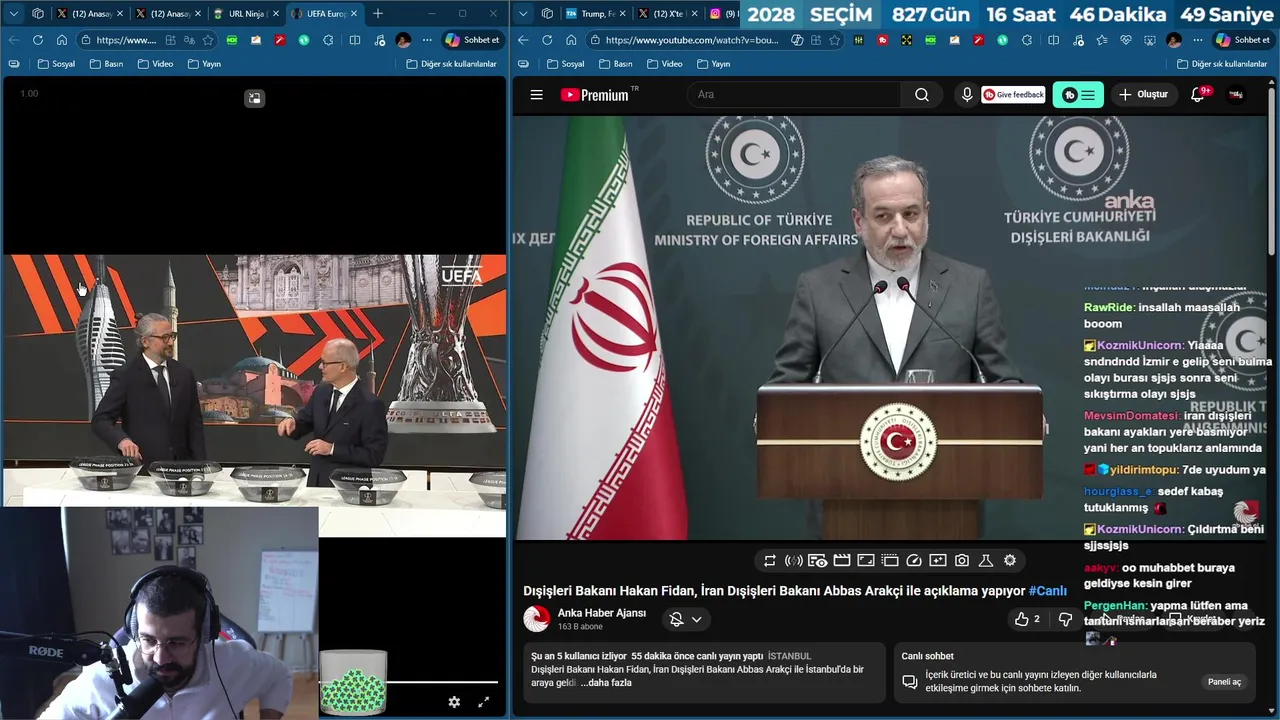Open home page in right browser

[571, 40]
